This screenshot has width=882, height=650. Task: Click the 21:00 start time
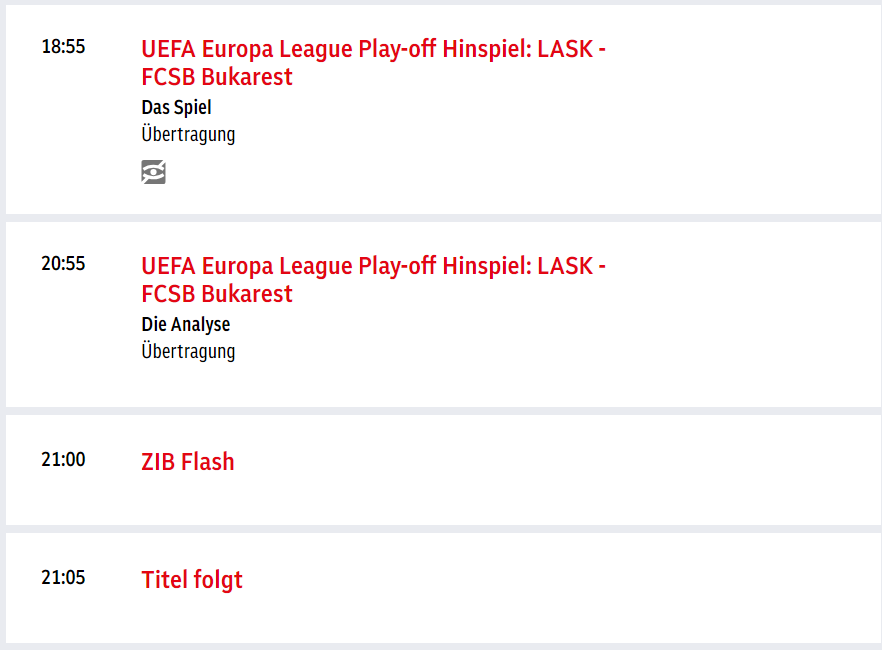tap(63, 459)
